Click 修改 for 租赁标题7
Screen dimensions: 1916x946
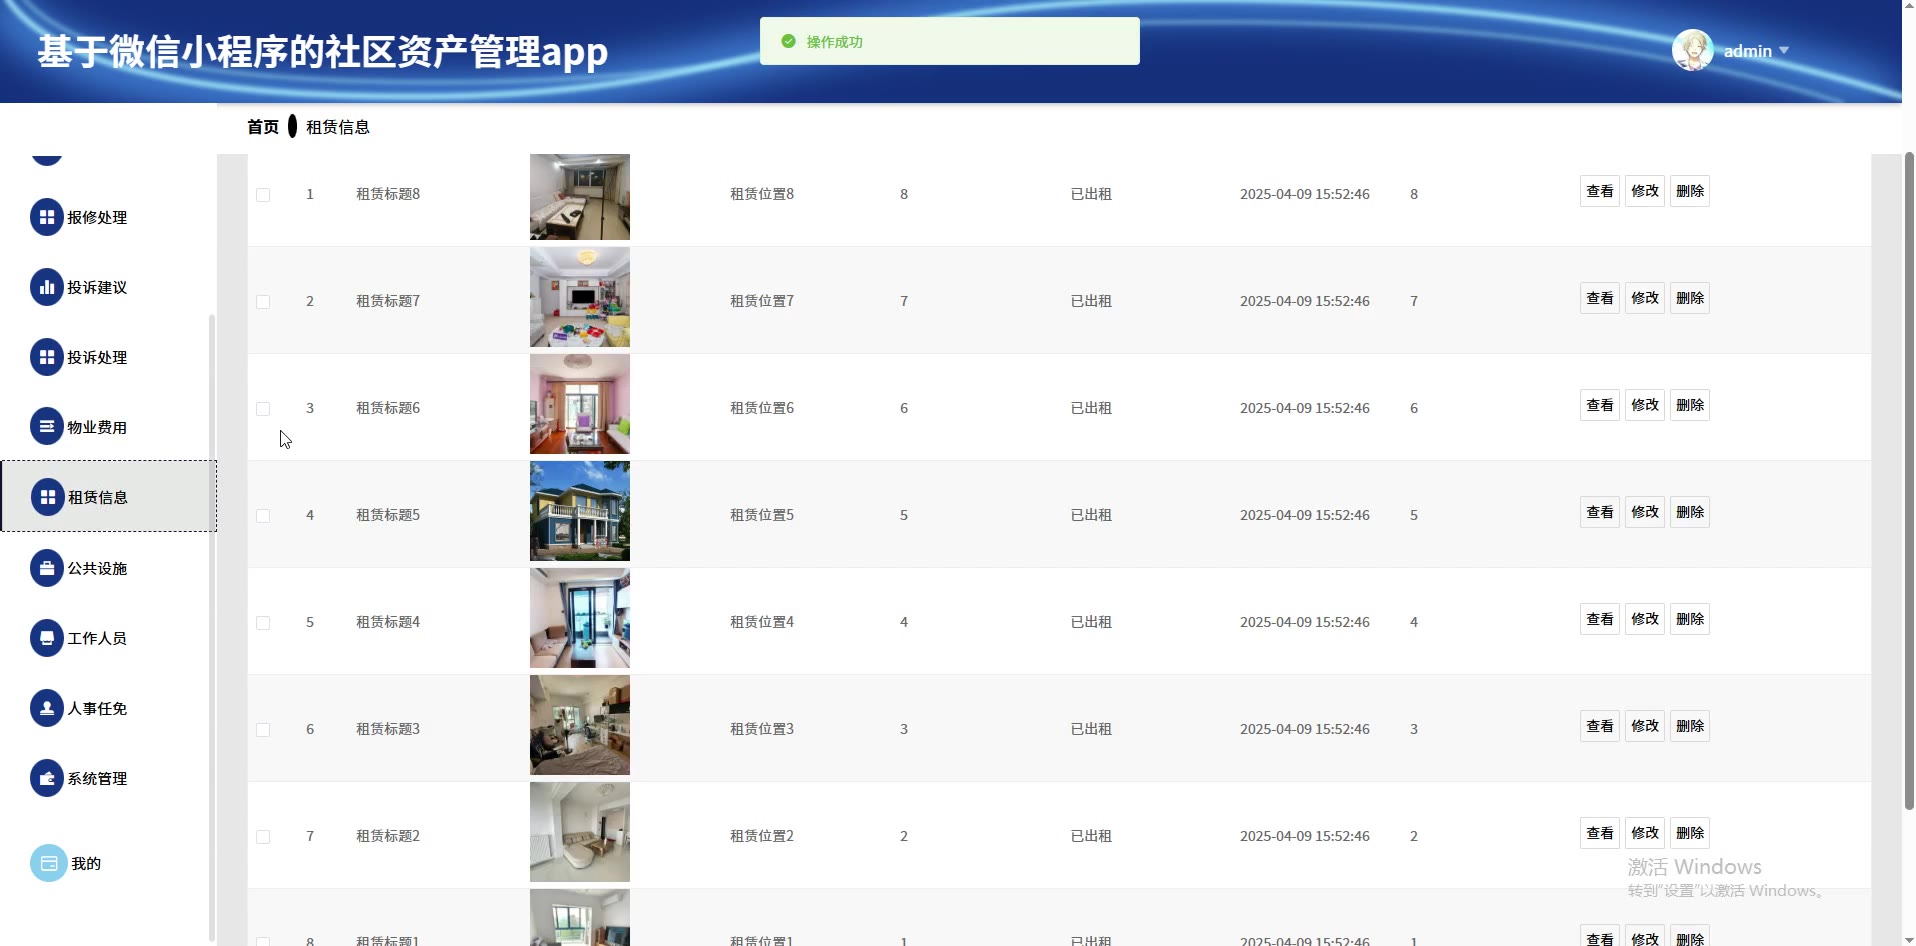coord(1645,298)
